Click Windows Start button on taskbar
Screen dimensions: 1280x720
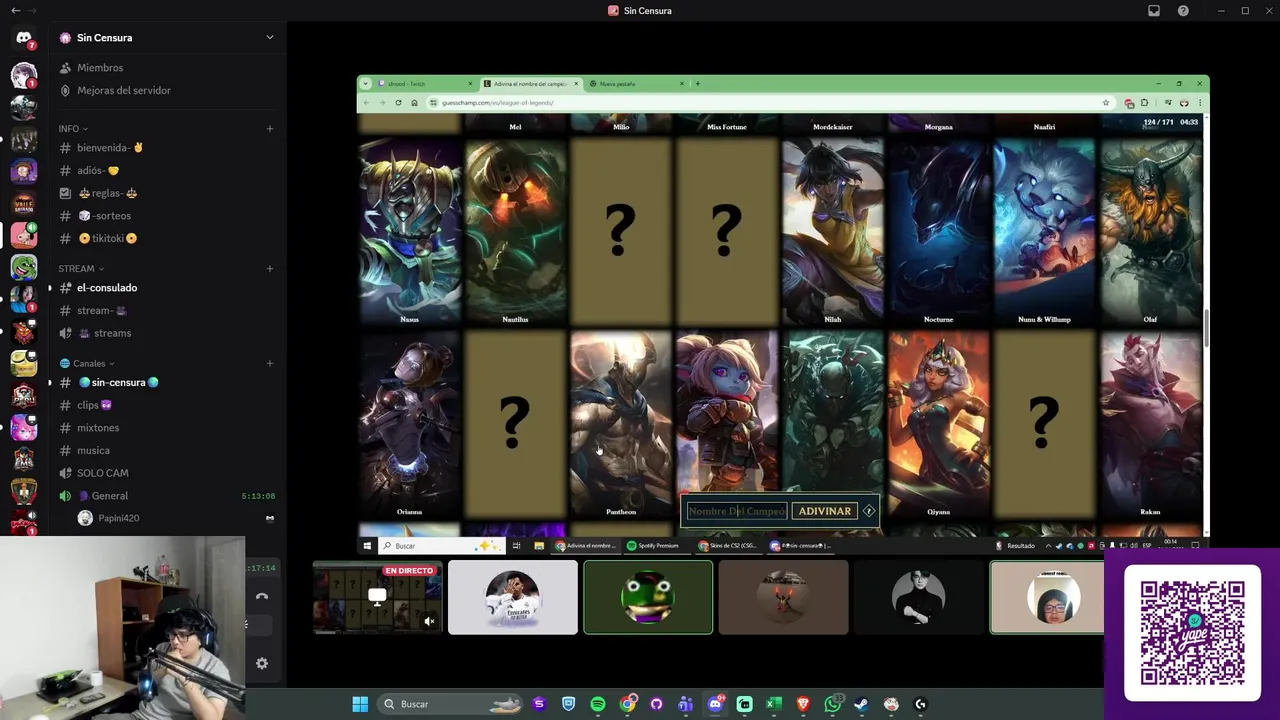pos(360,704)
